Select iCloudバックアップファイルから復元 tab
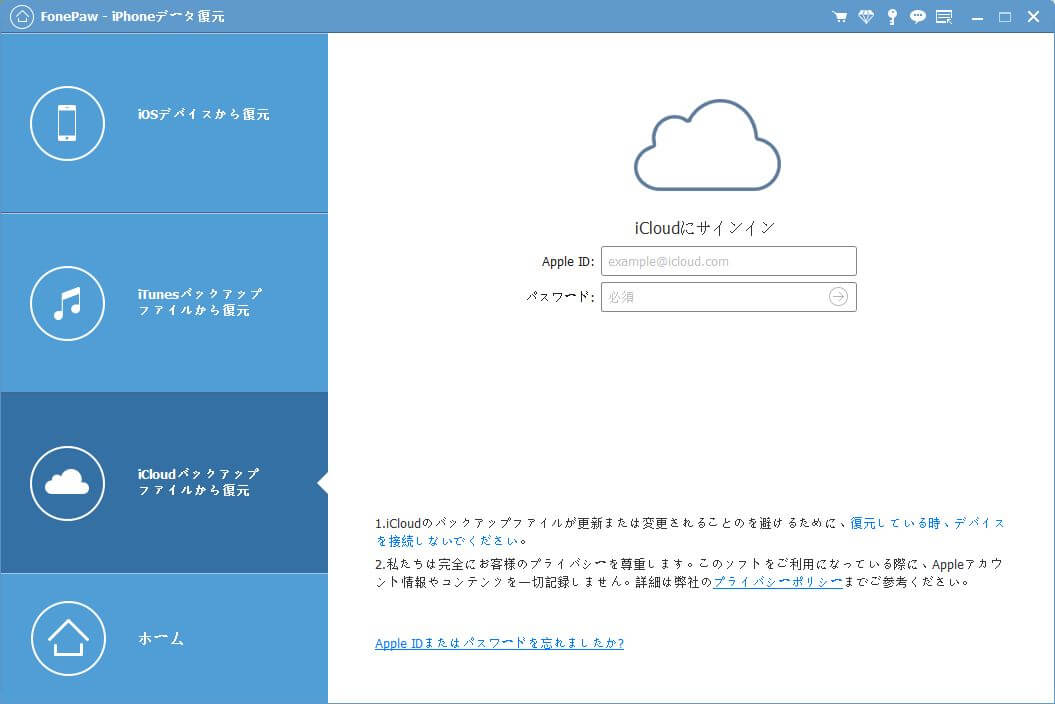 [164, 483]
